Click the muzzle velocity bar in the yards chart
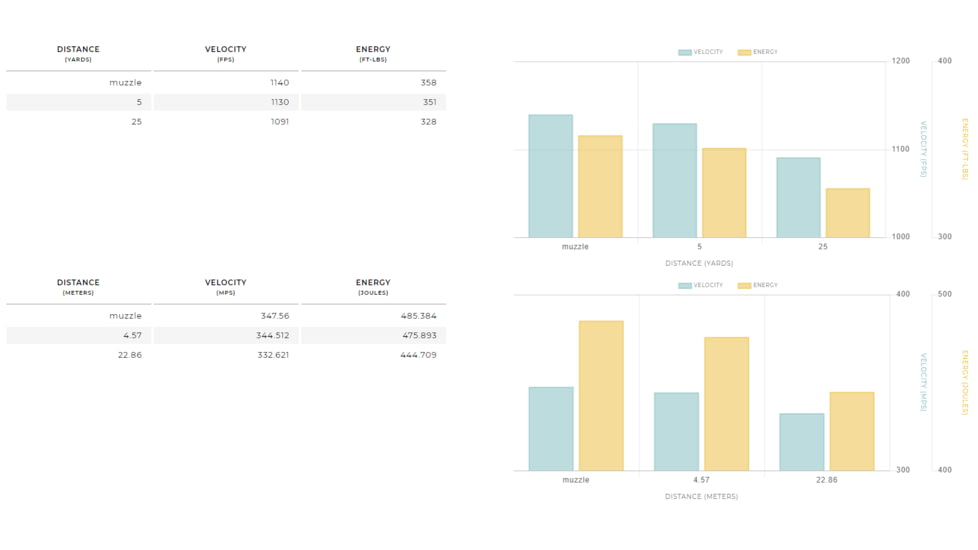978x550 pixels. tap(550, 176)
